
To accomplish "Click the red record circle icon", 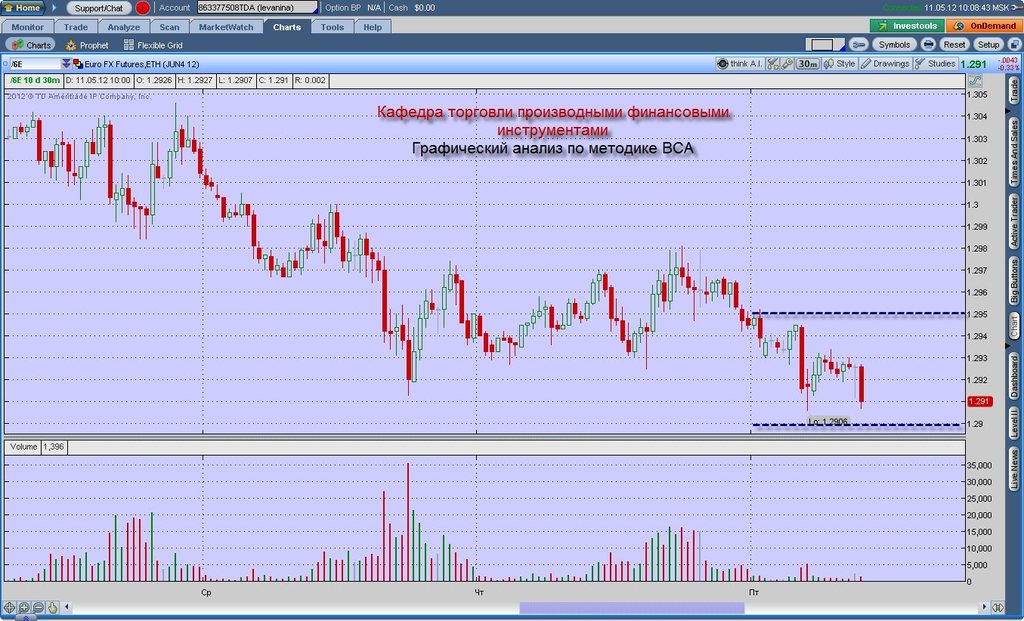I will point(143,8).
